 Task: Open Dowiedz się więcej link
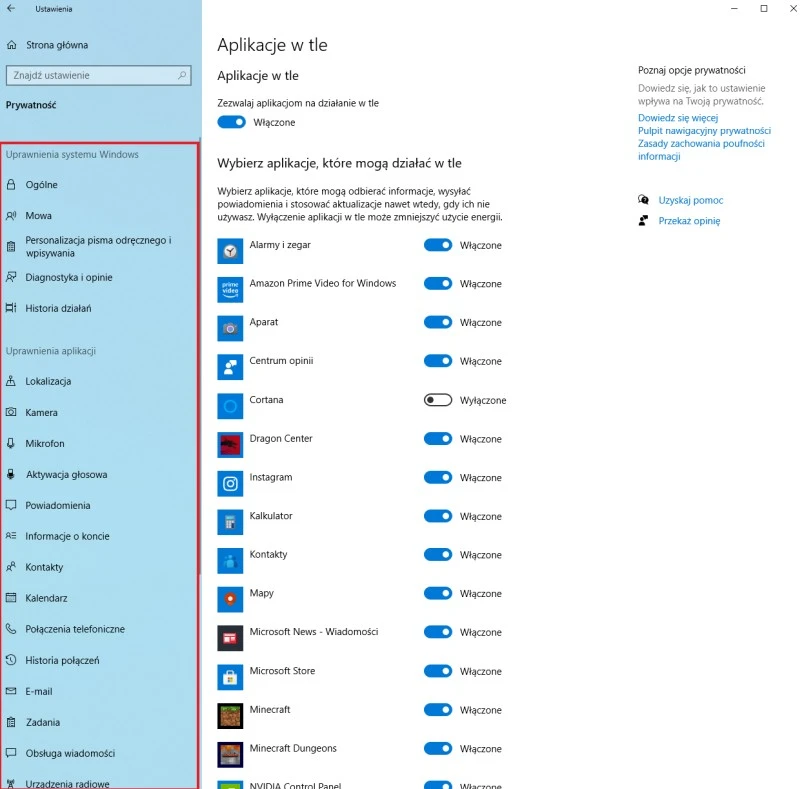pos(677,118)
